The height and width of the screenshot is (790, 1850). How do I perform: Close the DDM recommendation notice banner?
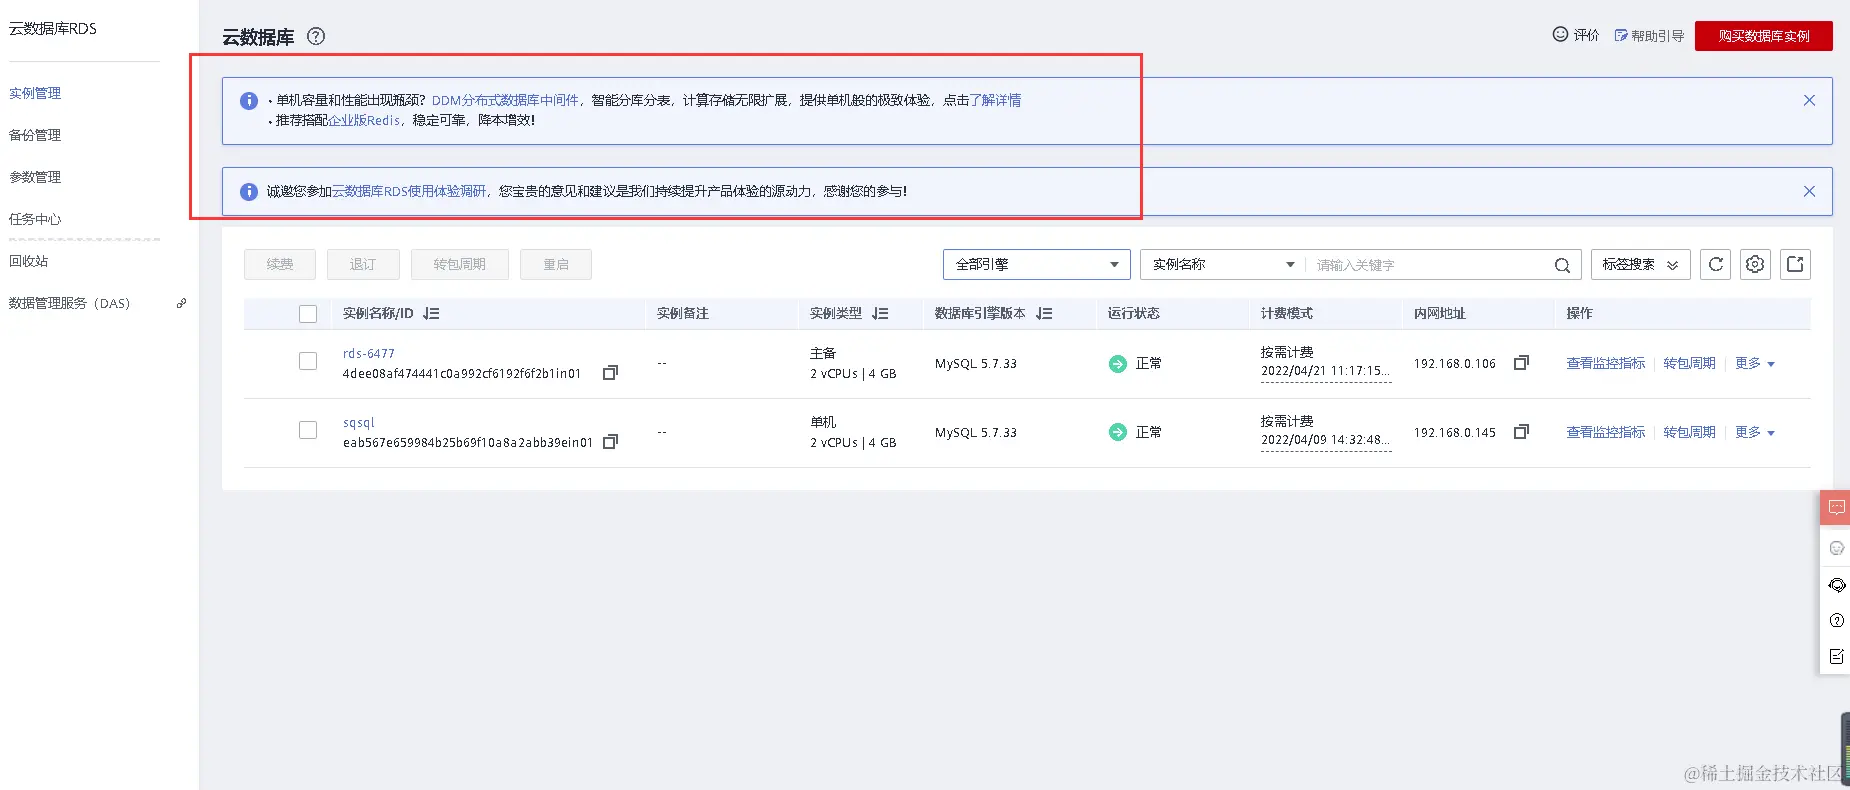point(1809,100)
